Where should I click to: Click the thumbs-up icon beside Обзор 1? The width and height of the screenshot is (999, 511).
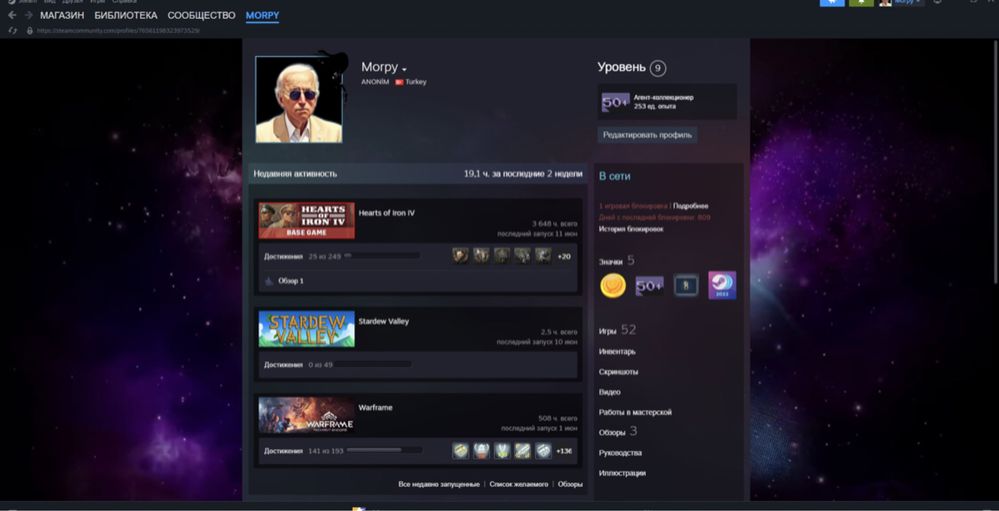click(x=269, y=280)
